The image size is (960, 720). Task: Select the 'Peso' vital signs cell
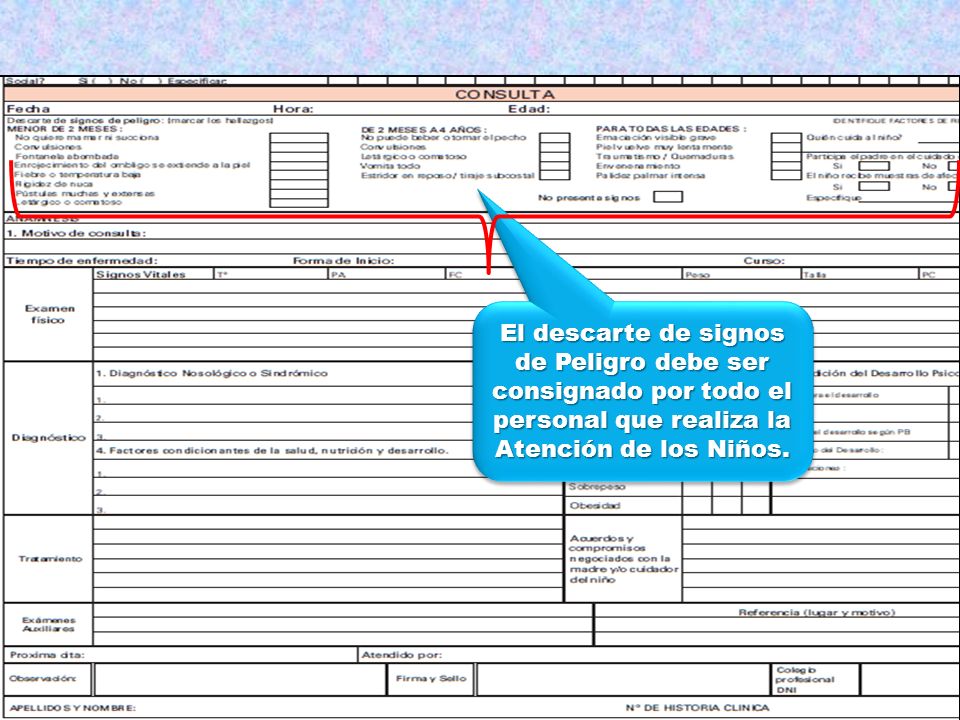coord(741,274)
